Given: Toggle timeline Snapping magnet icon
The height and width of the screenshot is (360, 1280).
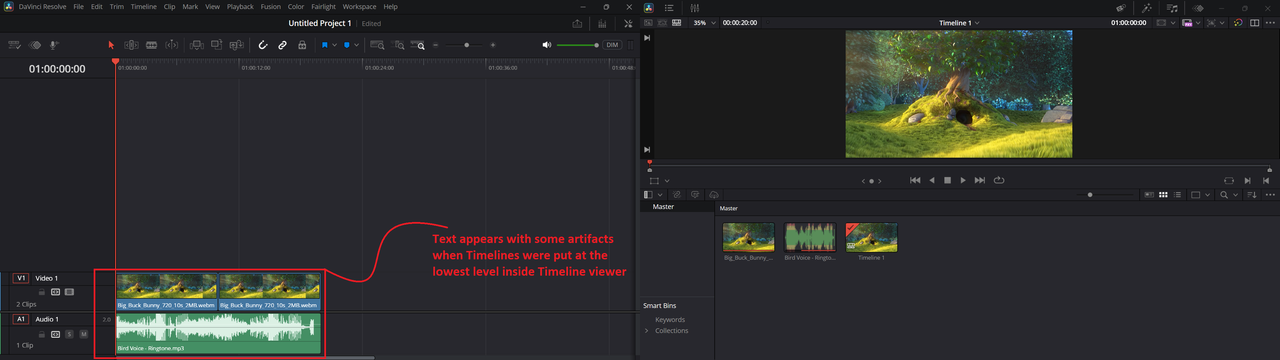Looking at the screenshot, I should [263, 45].
